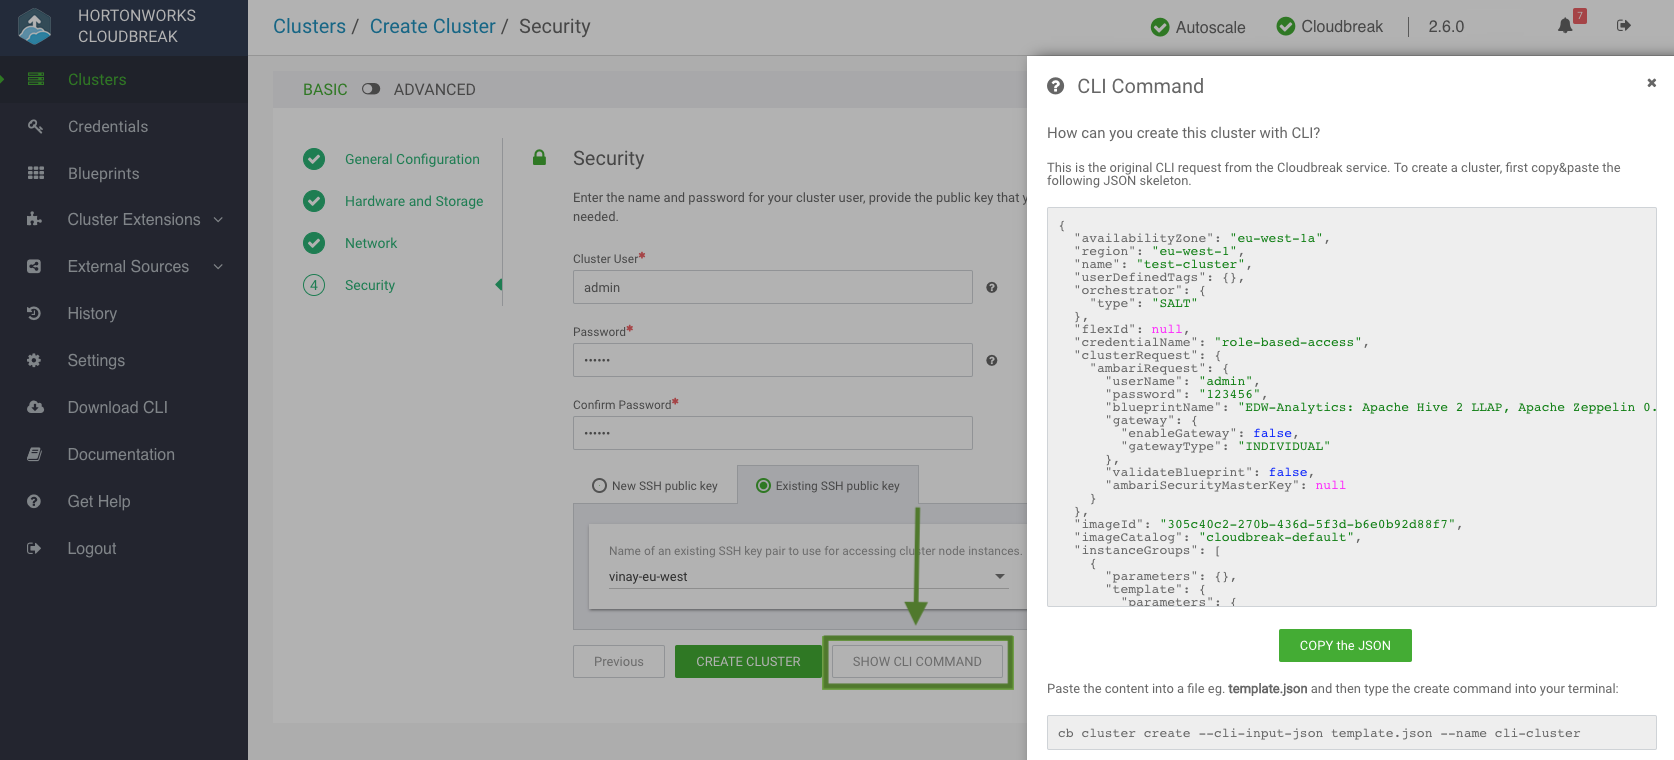Follow the Clusters breadcrumb link
The width and height of the screenshot is (1674, 760).
tap(309, 26)
